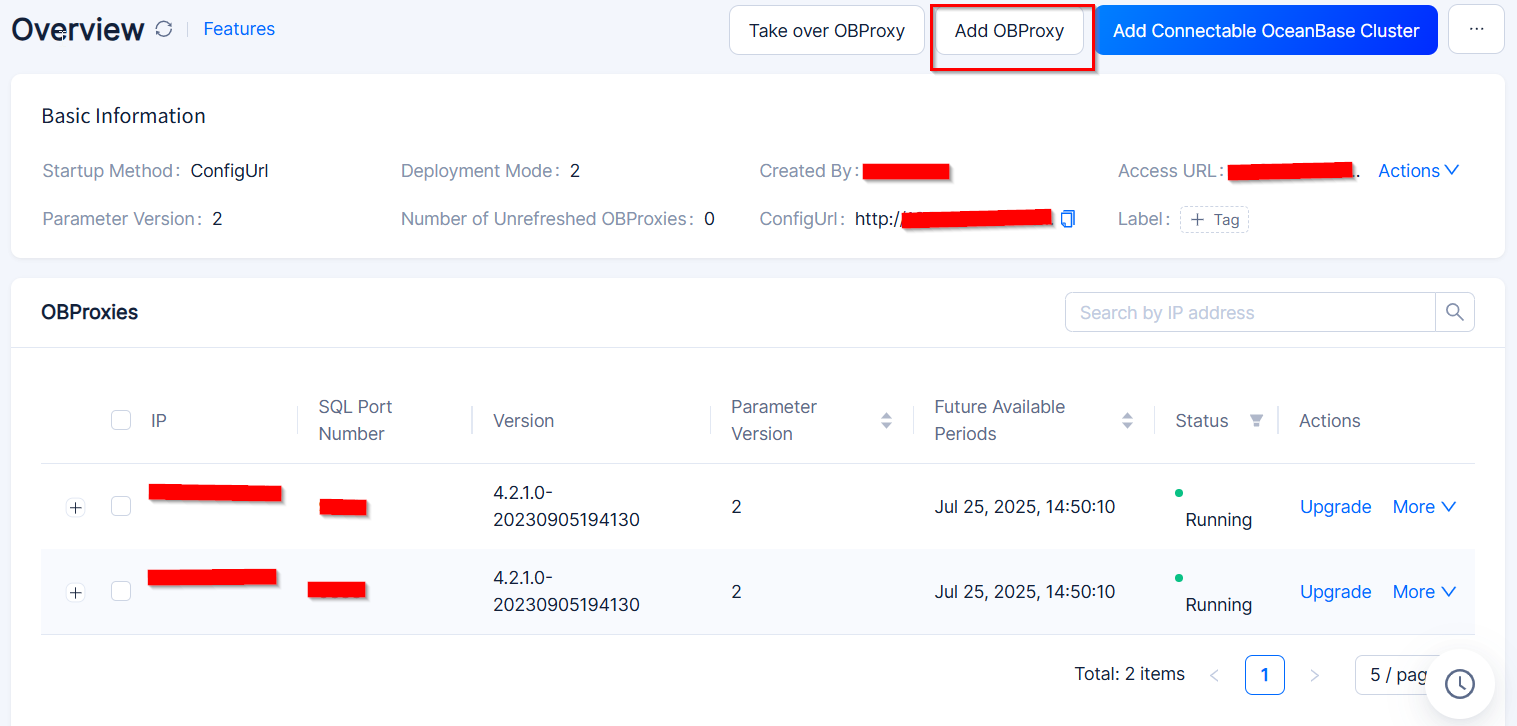Add a label with the Tag button
The image size is (1517, 726).
(x=1214, y=219)
